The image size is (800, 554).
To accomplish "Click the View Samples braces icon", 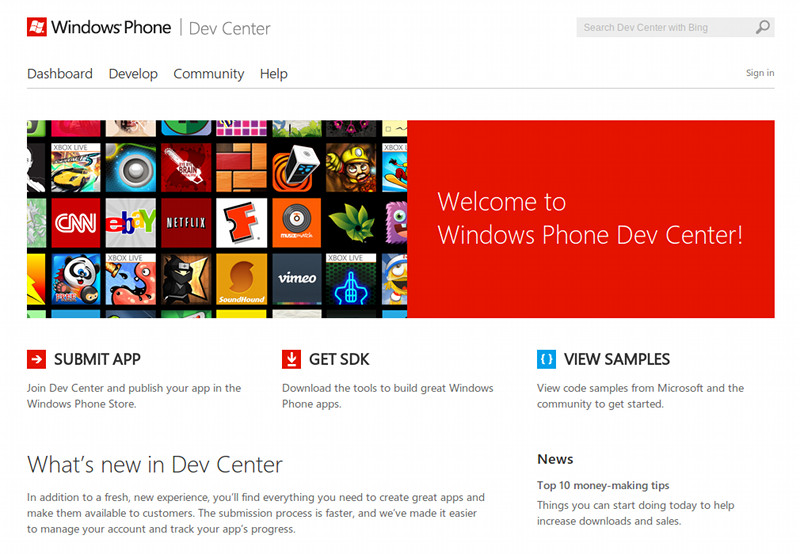I will [x=546, y=359].
